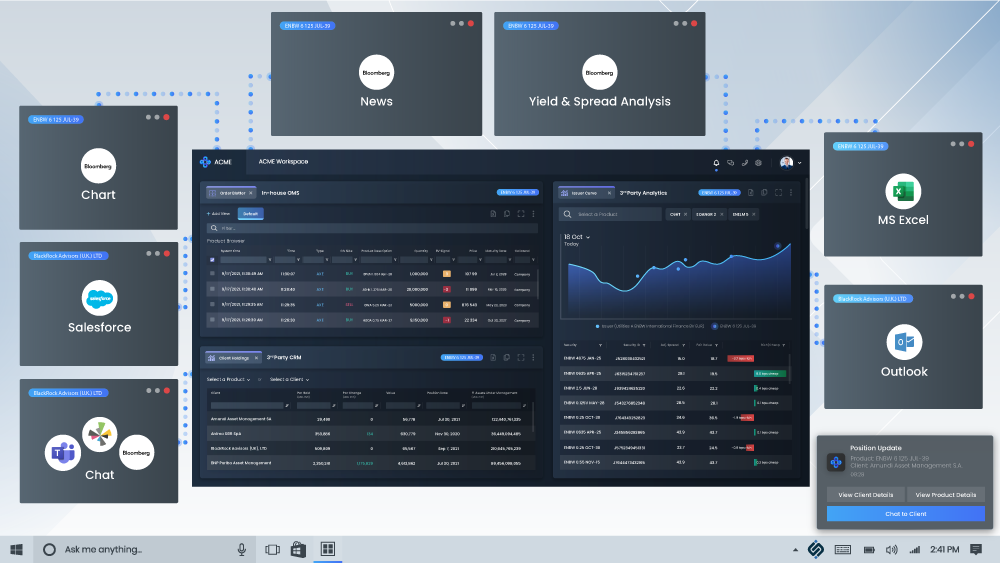Click the copy icon in In-house OMS panel
This screenshot has width=1000, height=563.
click(x=507, y=214)
